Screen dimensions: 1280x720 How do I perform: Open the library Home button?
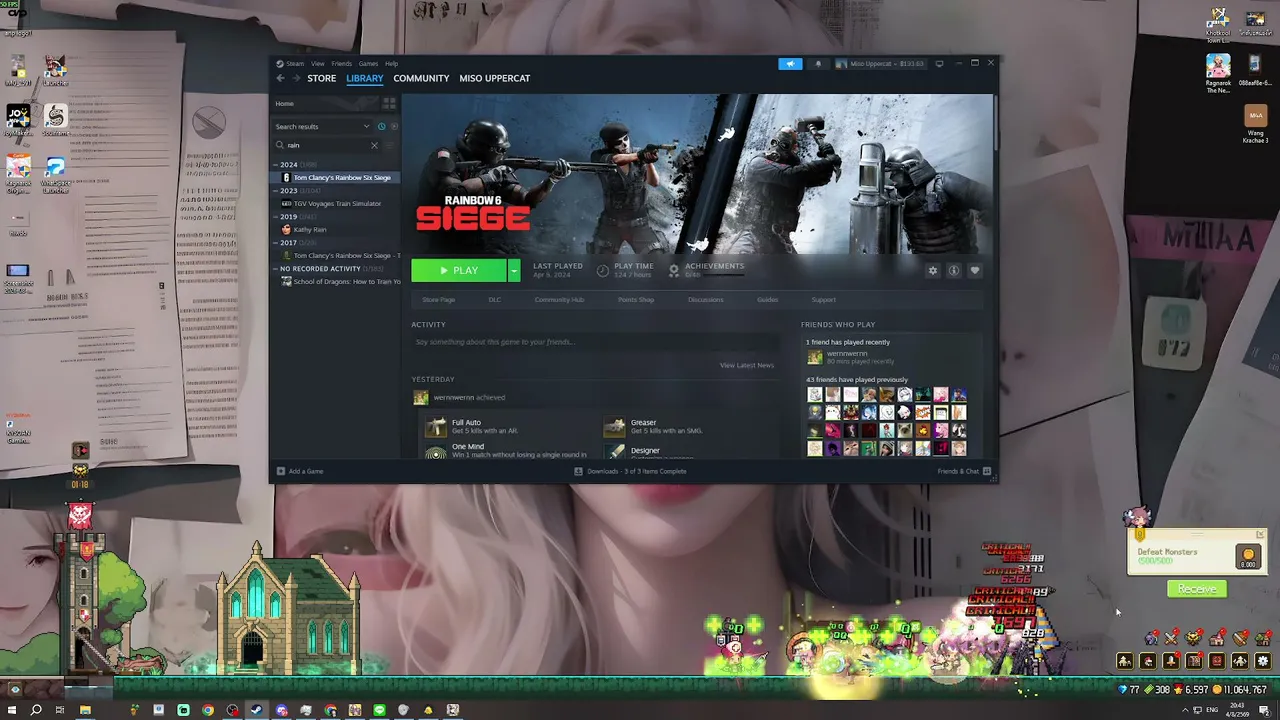323,103
